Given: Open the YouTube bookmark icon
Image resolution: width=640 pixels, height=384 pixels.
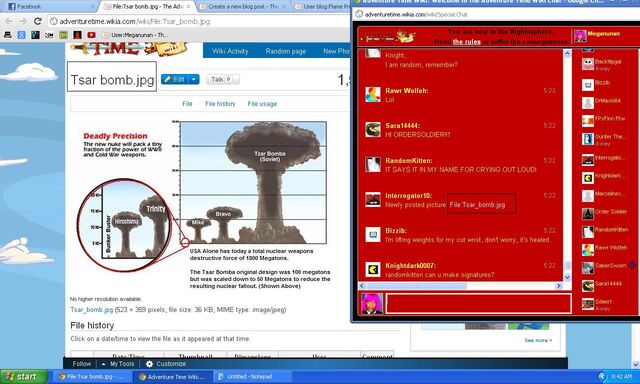Looking at the screenshot, I should [91, 35].
